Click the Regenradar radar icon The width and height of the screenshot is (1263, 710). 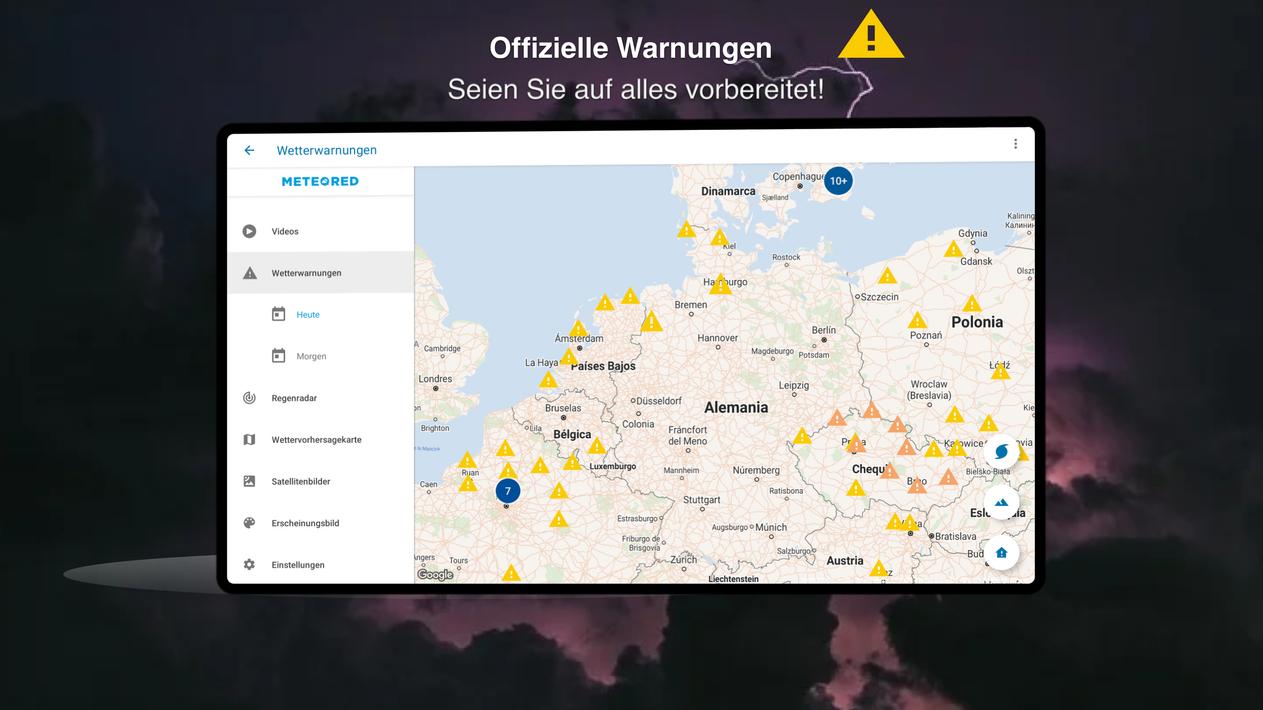coord(249,398)
